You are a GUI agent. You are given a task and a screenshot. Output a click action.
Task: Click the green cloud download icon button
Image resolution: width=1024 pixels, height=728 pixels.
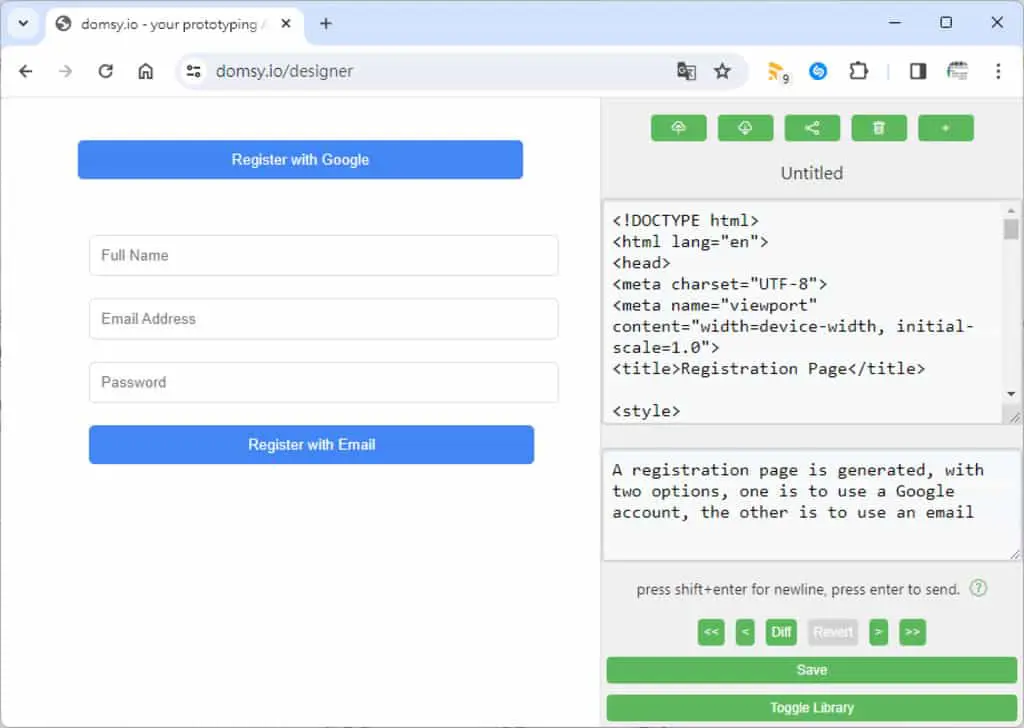[x=745, y=128]
